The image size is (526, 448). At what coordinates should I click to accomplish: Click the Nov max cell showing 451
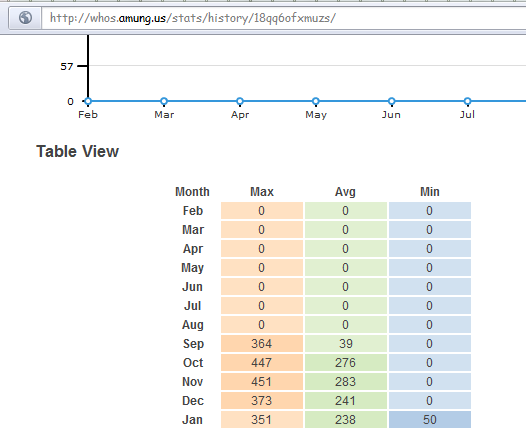pyautogui.click(x=262, y=382)
